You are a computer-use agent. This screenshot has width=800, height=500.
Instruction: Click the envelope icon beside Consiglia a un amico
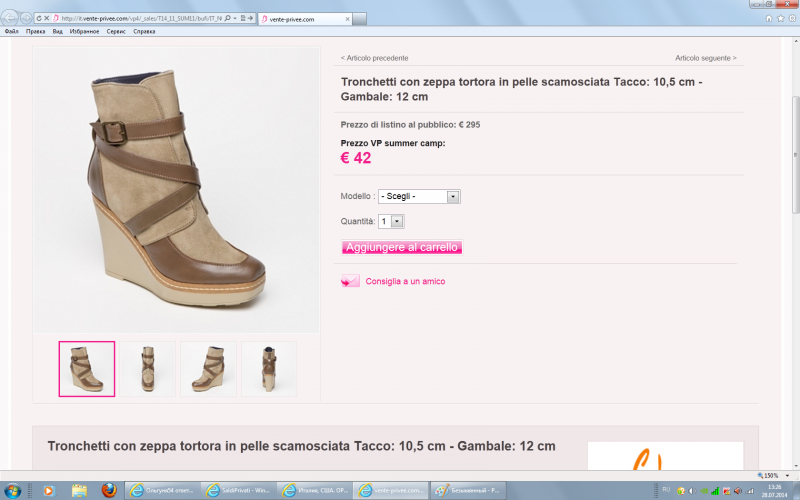(x=351, y=281)
